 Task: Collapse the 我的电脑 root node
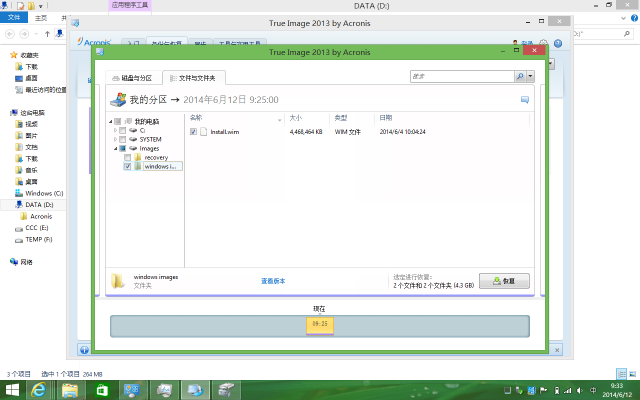point(111,122)
